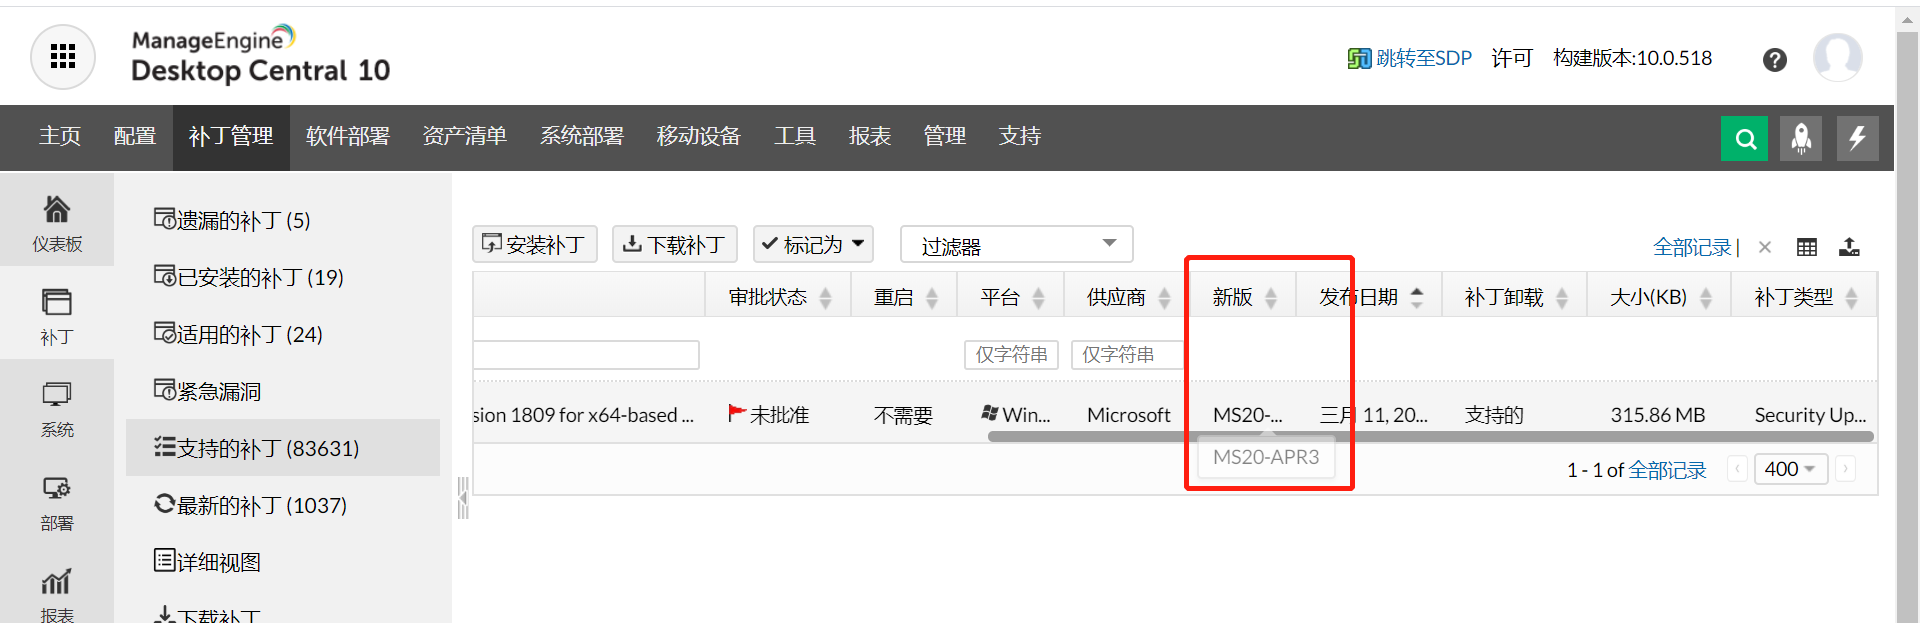Open 已安装的补丁 (19) list

[x=249, y=277]
